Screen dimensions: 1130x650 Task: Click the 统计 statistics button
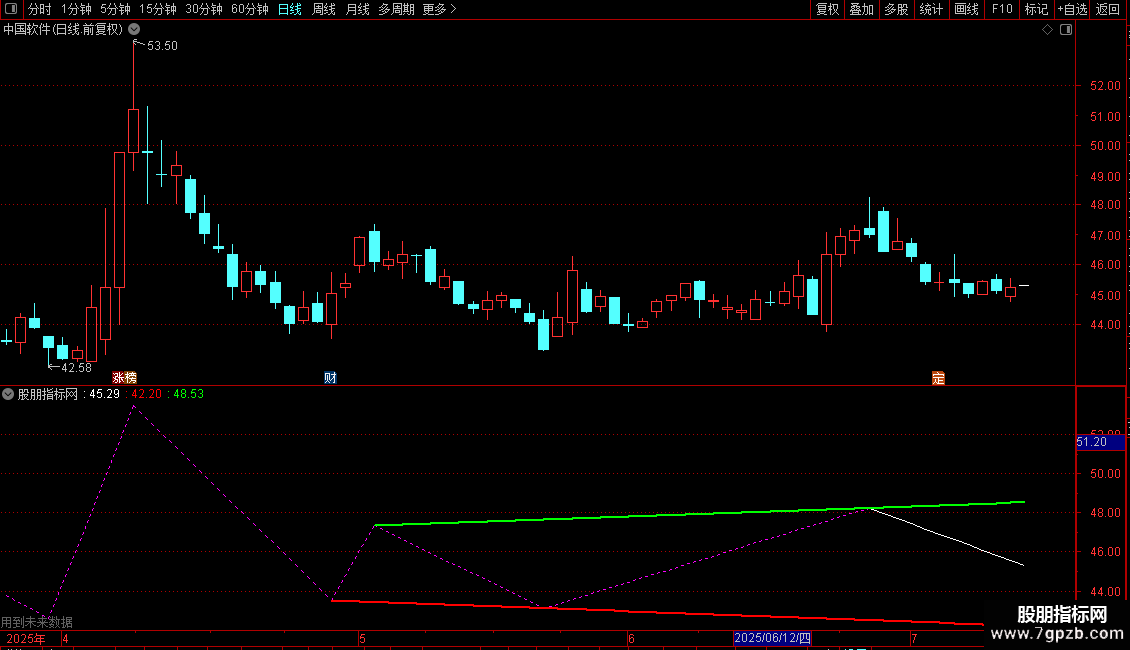[931, 9]
